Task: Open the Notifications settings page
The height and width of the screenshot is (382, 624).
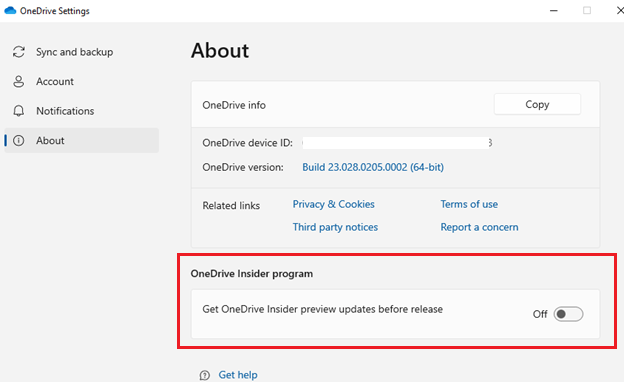Action: 82,111
